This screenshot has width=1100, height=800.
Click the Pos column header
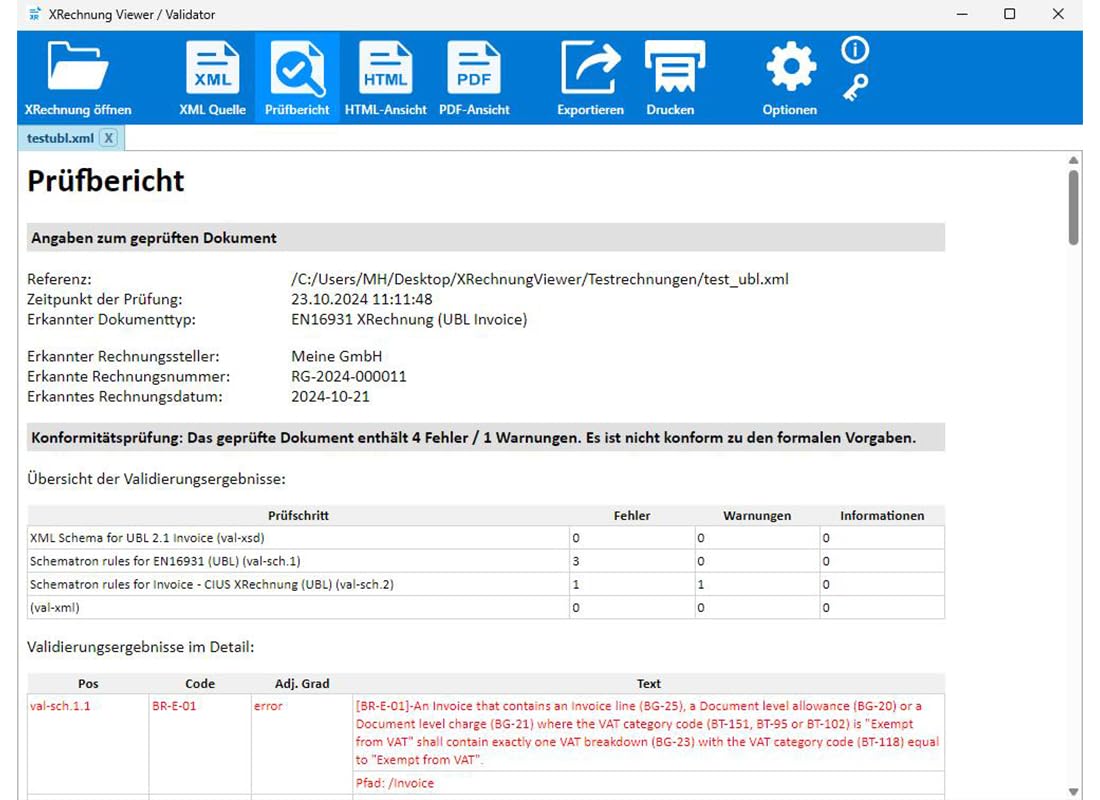[88, 684]
